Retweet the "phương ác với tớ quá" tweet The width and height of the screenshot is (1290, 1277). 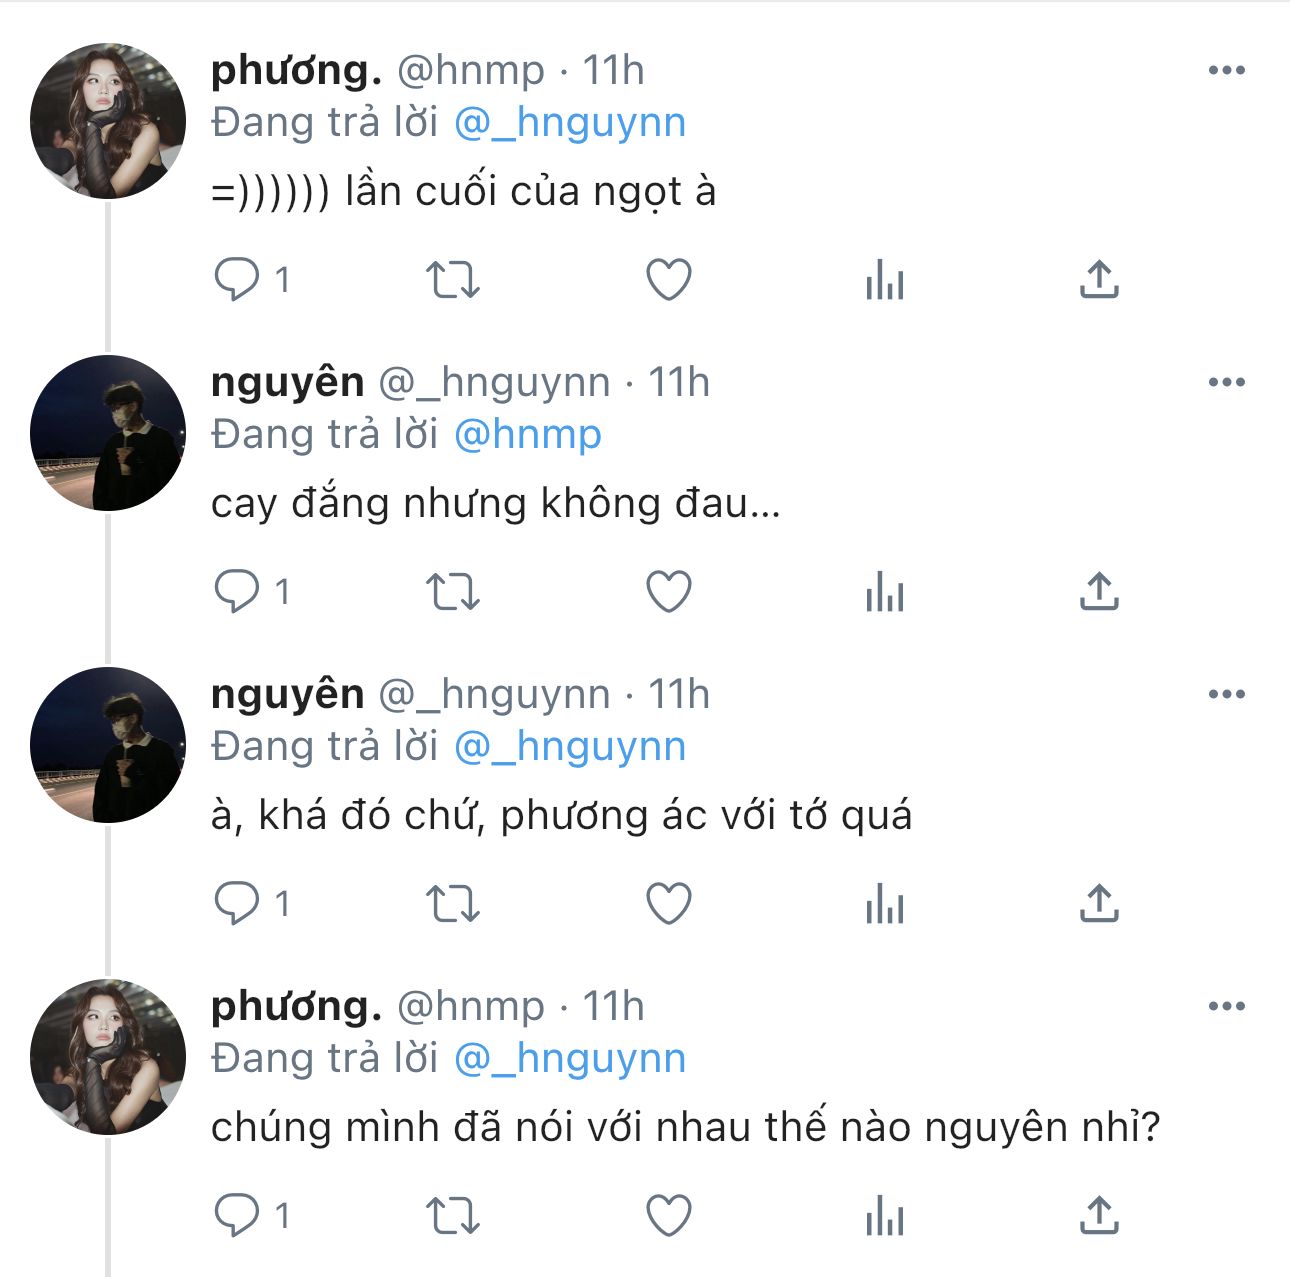tap(453, 904)
